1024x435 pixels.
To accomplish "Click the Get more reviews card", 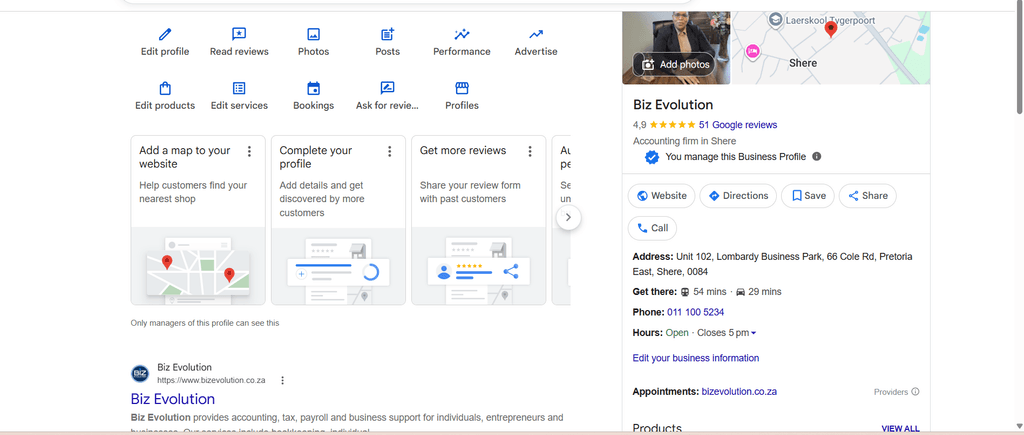I will (x=479, y=220).
